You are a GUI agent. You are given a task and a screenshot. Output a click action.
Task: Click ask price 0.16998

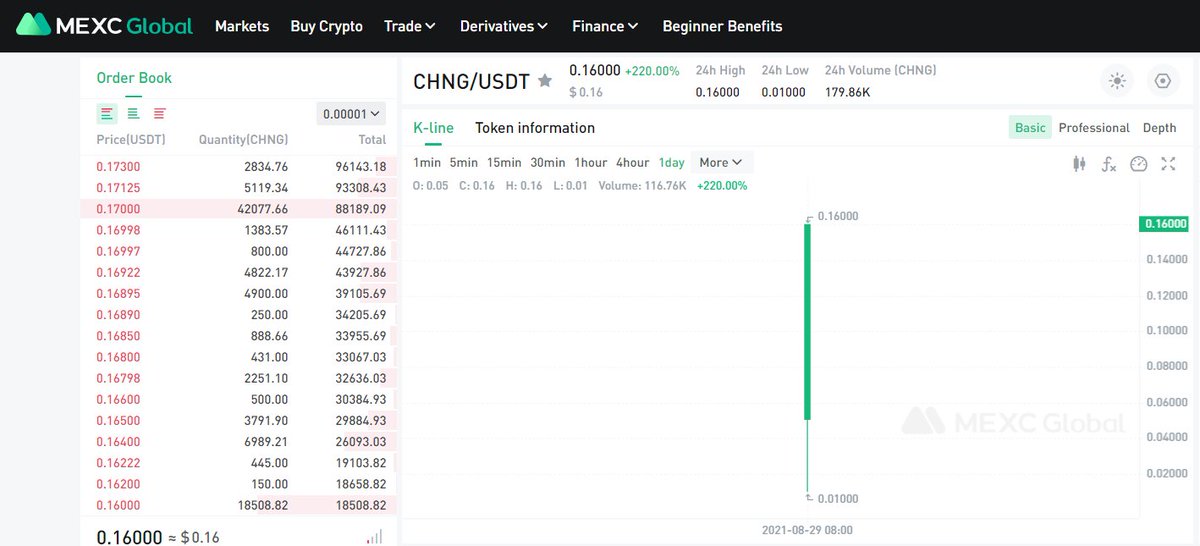(x=118, y=230)
